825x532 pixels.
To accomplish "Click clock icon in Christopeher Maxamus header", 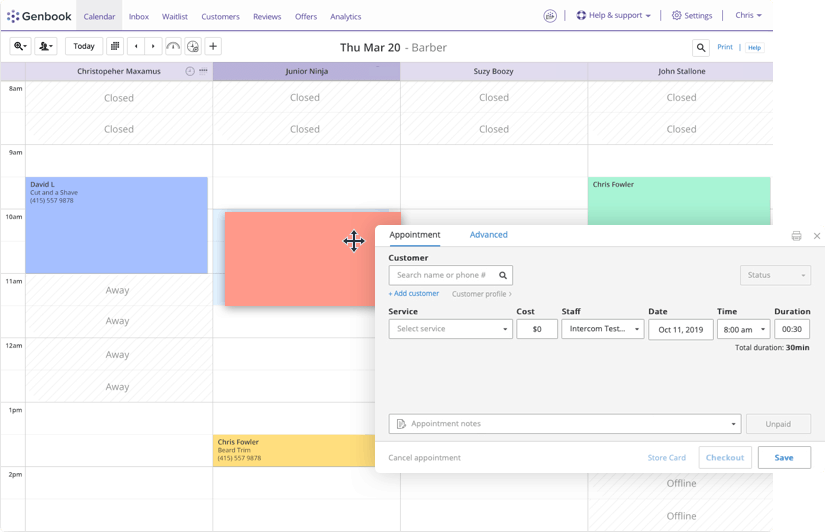I will 190,71.
